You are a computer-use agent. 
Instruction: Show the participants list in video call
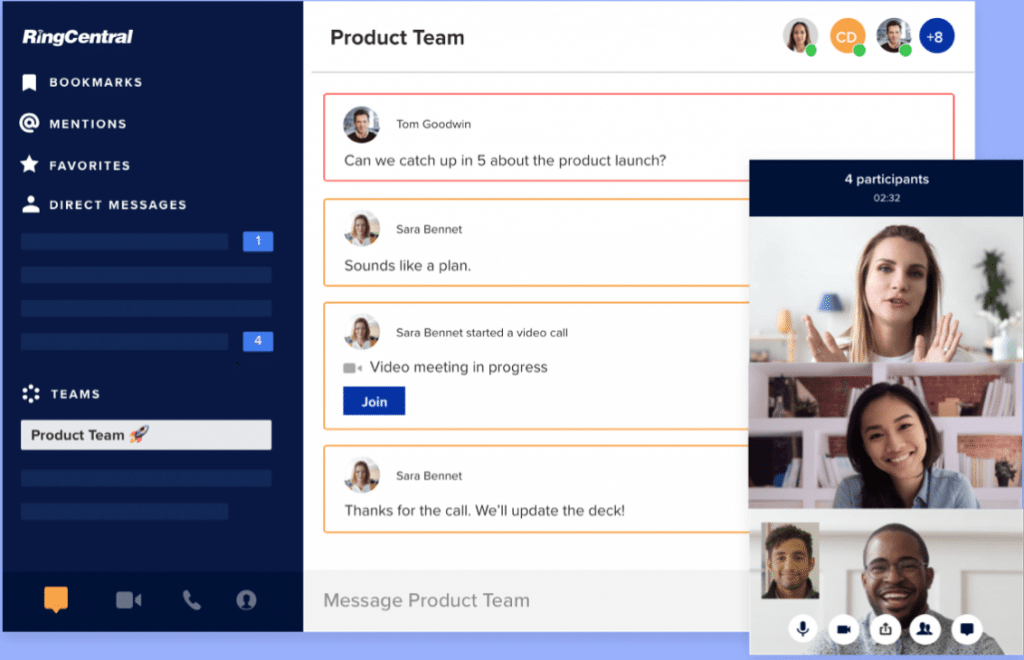pyautogui.click(x=924, y=629)
